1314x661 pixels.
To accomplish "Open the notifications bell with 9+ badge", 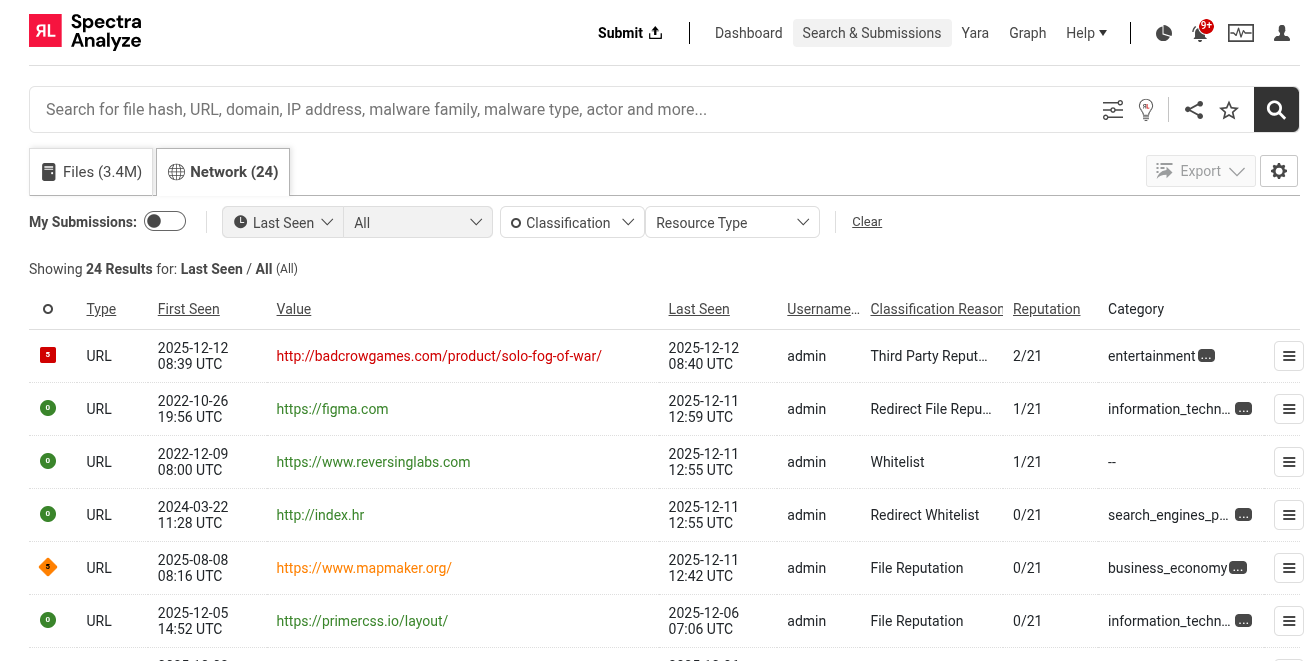I will (x=1199, y=33).
